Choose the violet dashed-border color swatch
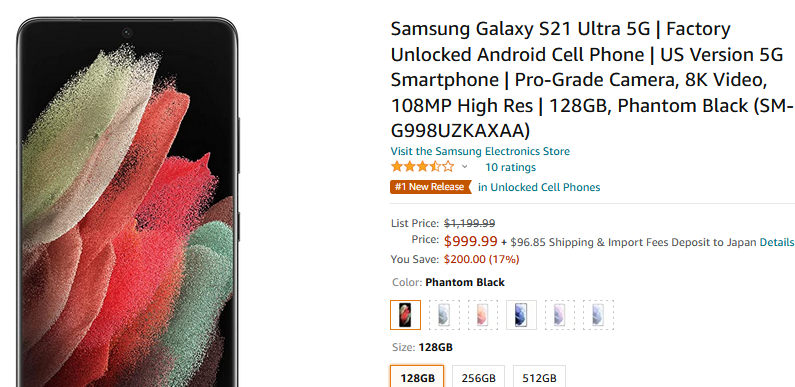The width and height of the screenshot is (795, 387). pyautogui.click(x=560, y=315)
